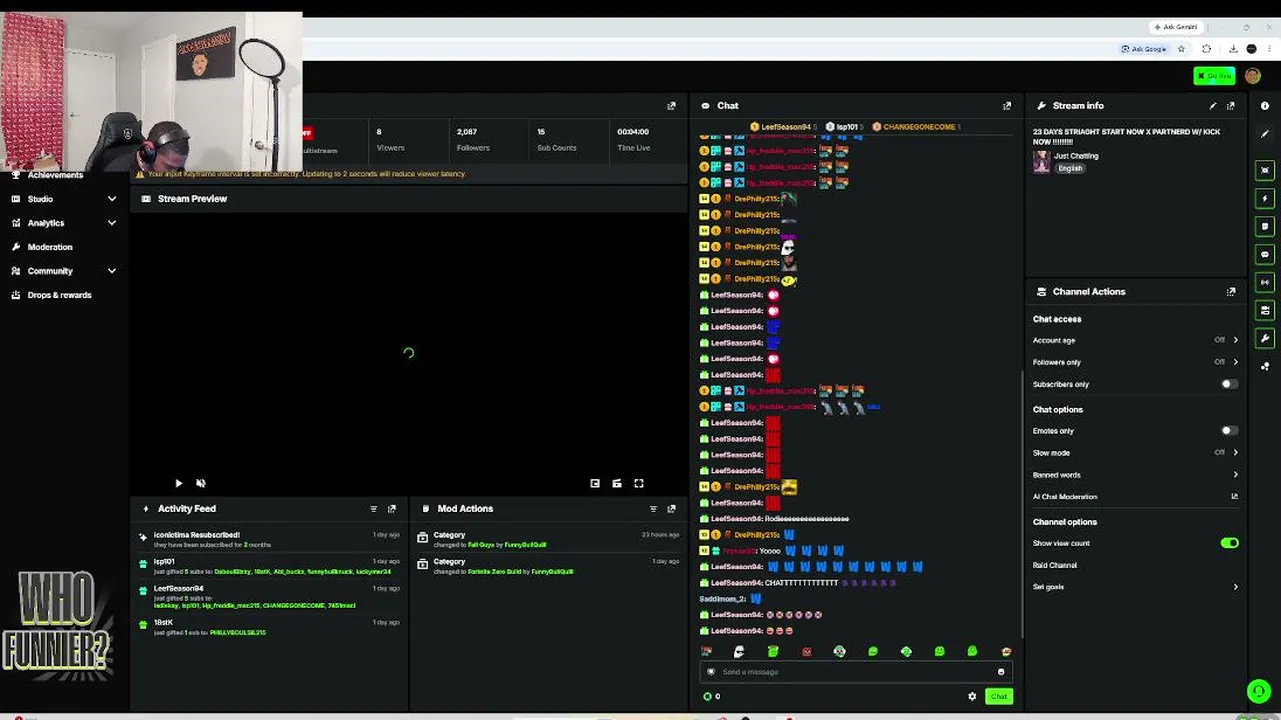
Task: Pop out the Activity Feed panel
Action: pyautogui.click(x=392, y=509)
